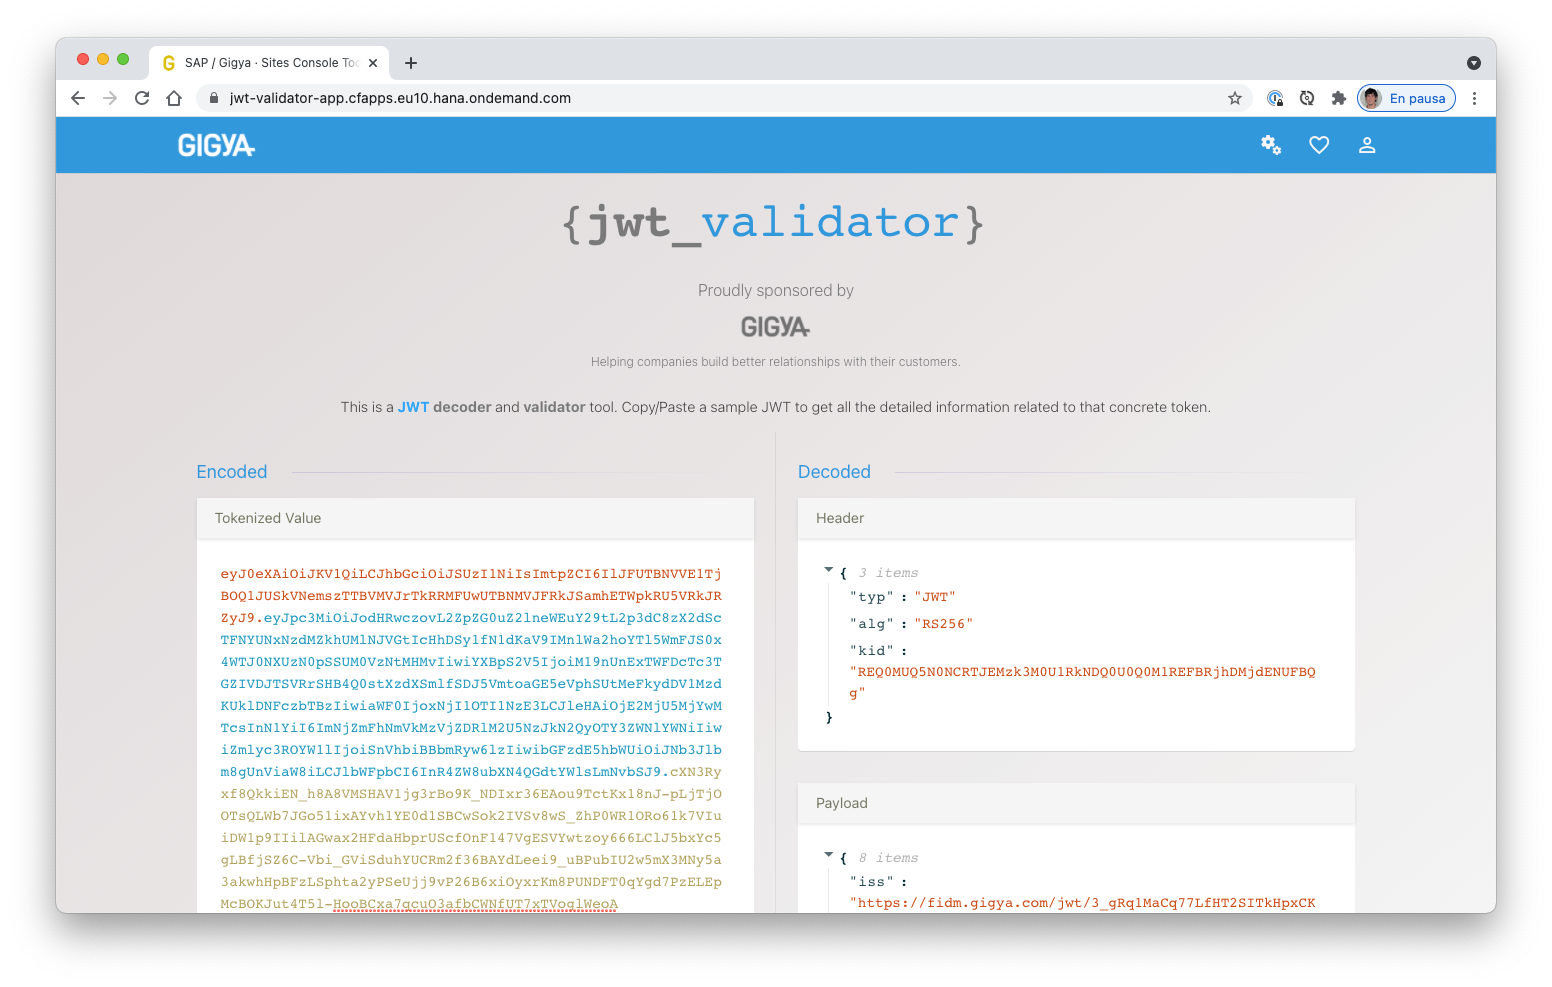The width and height of the screenshot is (1552, 987).
Task: Open Chrome three-dot menu
Action: (x=1474, y=98)
